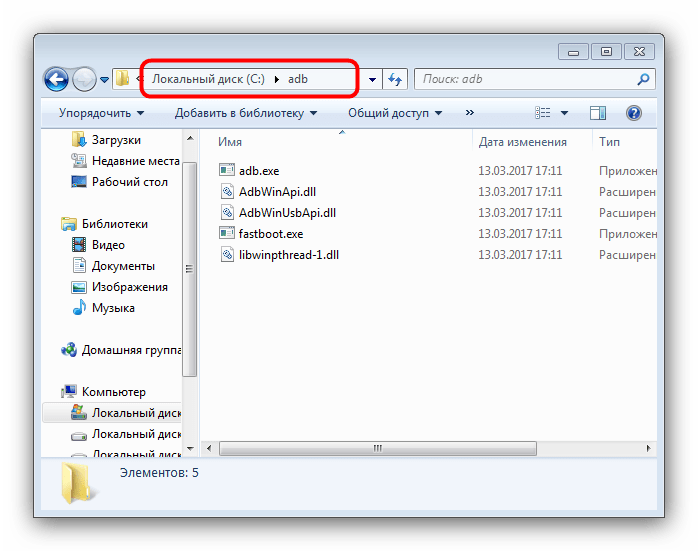Open the 'Общий доступ' menu
This screenshot has height=551, width=698.
[x=395, y=113]
